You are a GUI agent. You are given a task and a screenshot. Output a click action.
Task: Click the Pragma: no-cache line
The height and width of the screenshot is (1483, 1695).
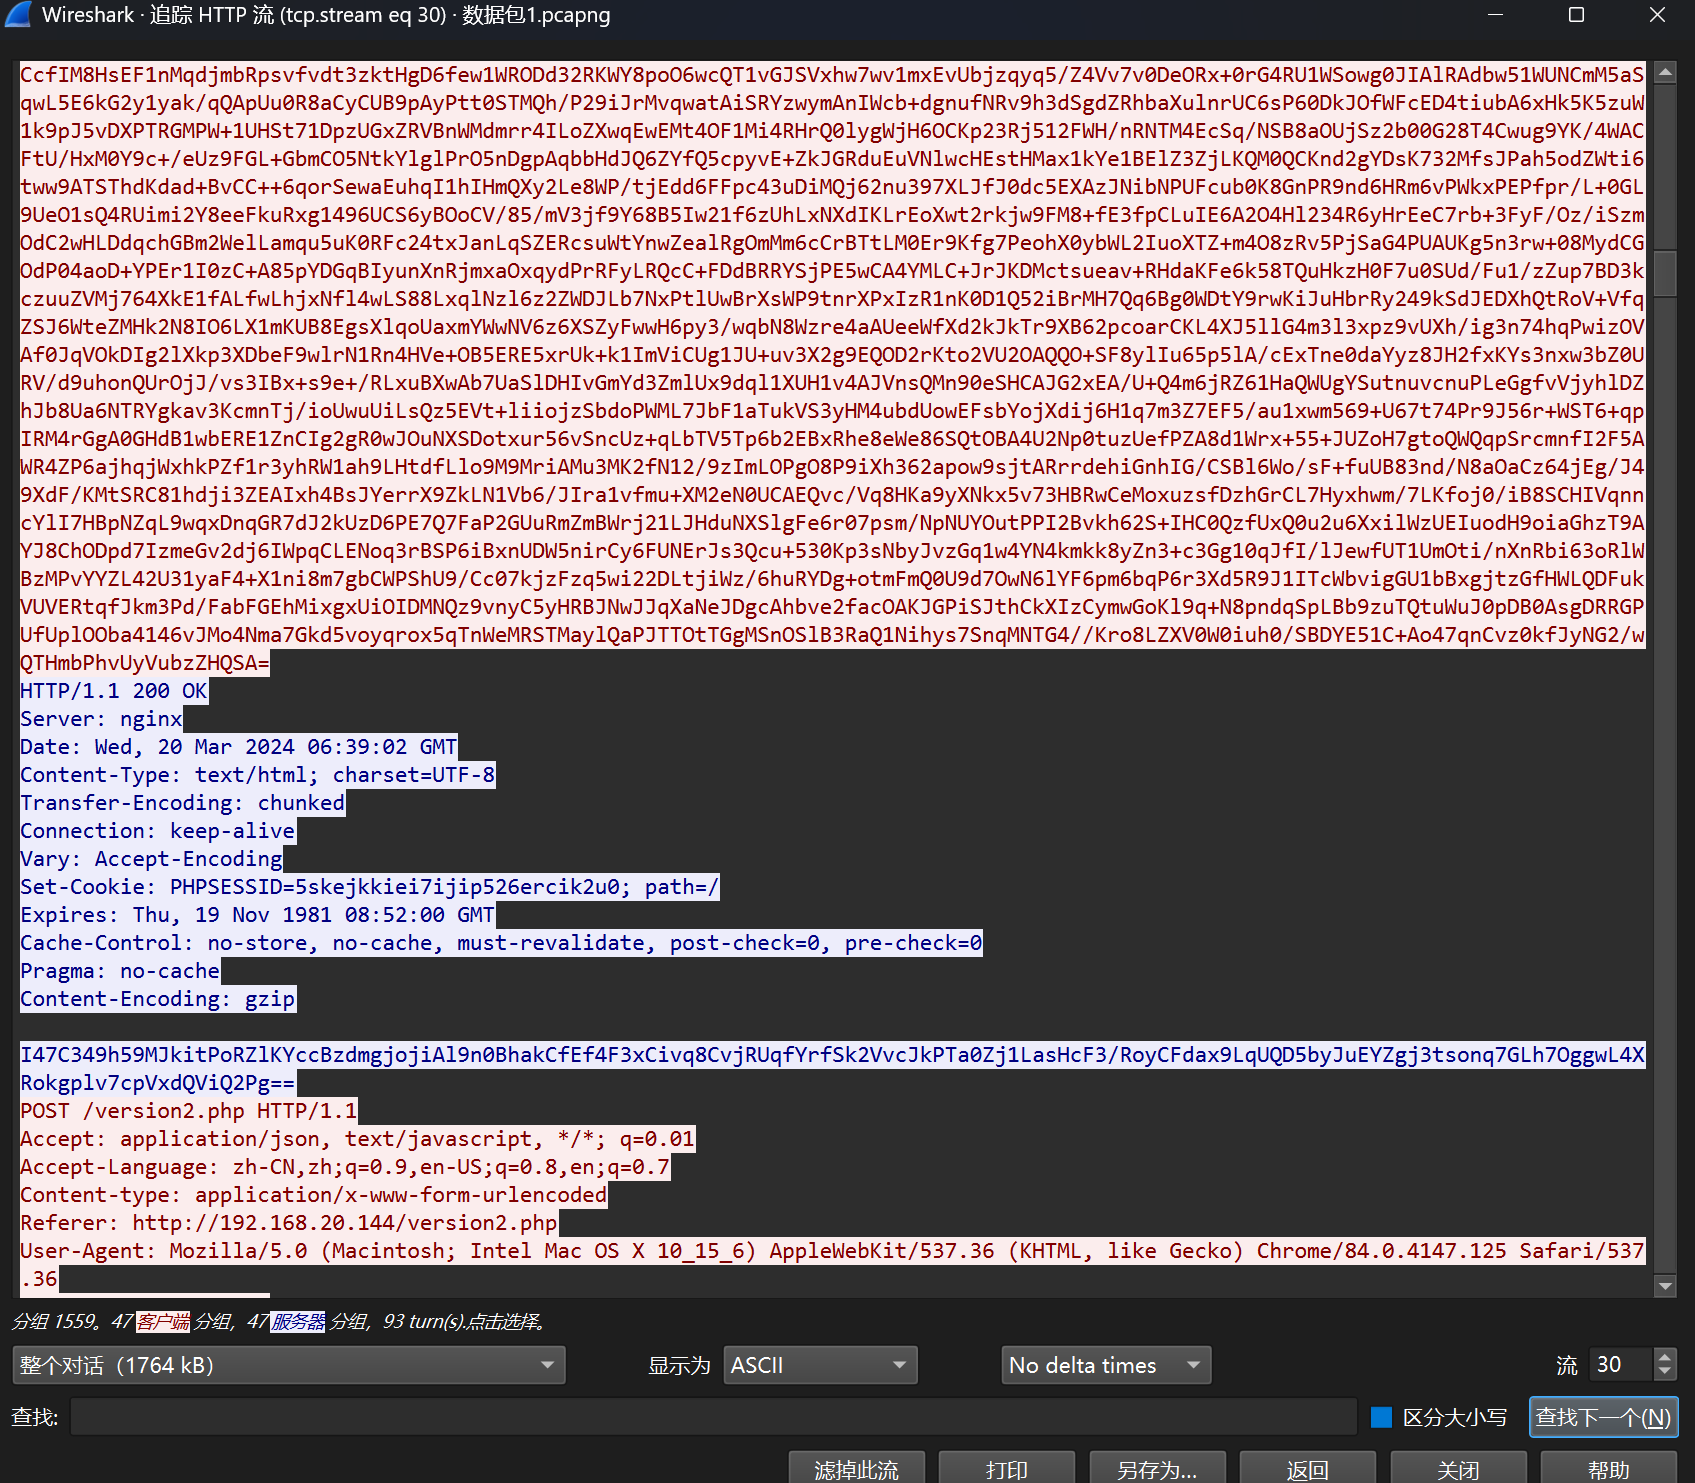click(120, 971)
